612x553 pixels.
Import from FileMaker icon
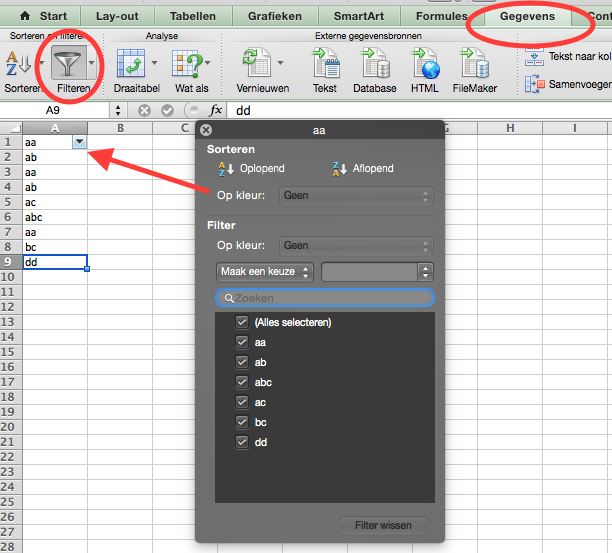coord(474,62)
